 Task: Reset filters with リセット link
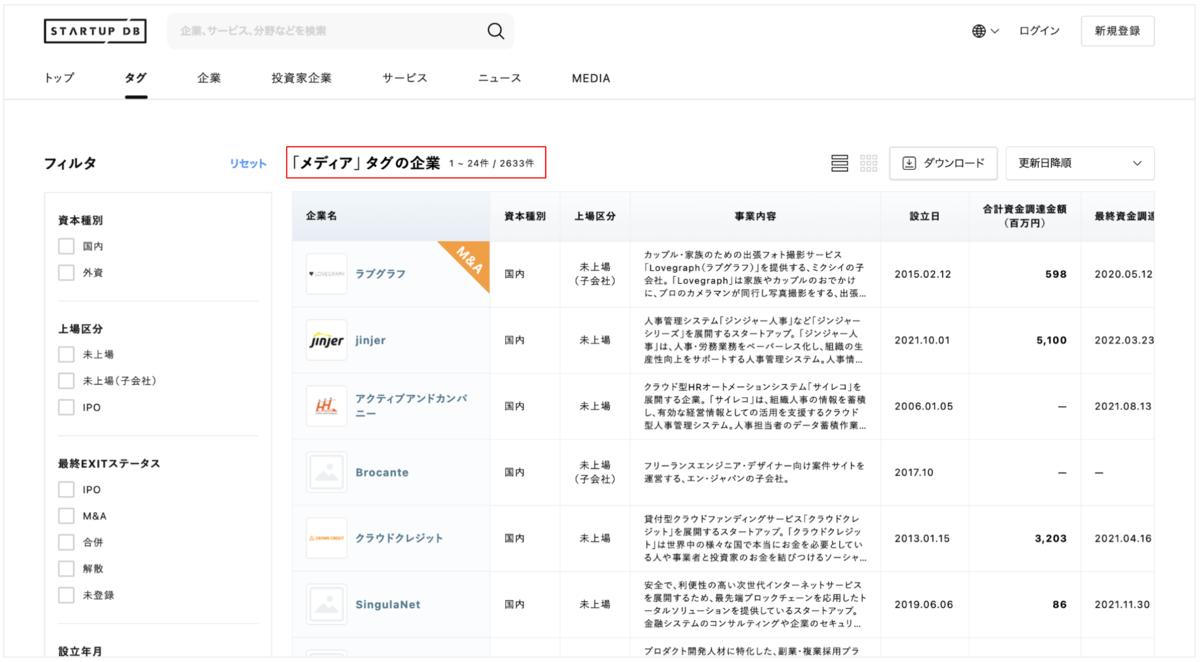[x=248, y=164]
